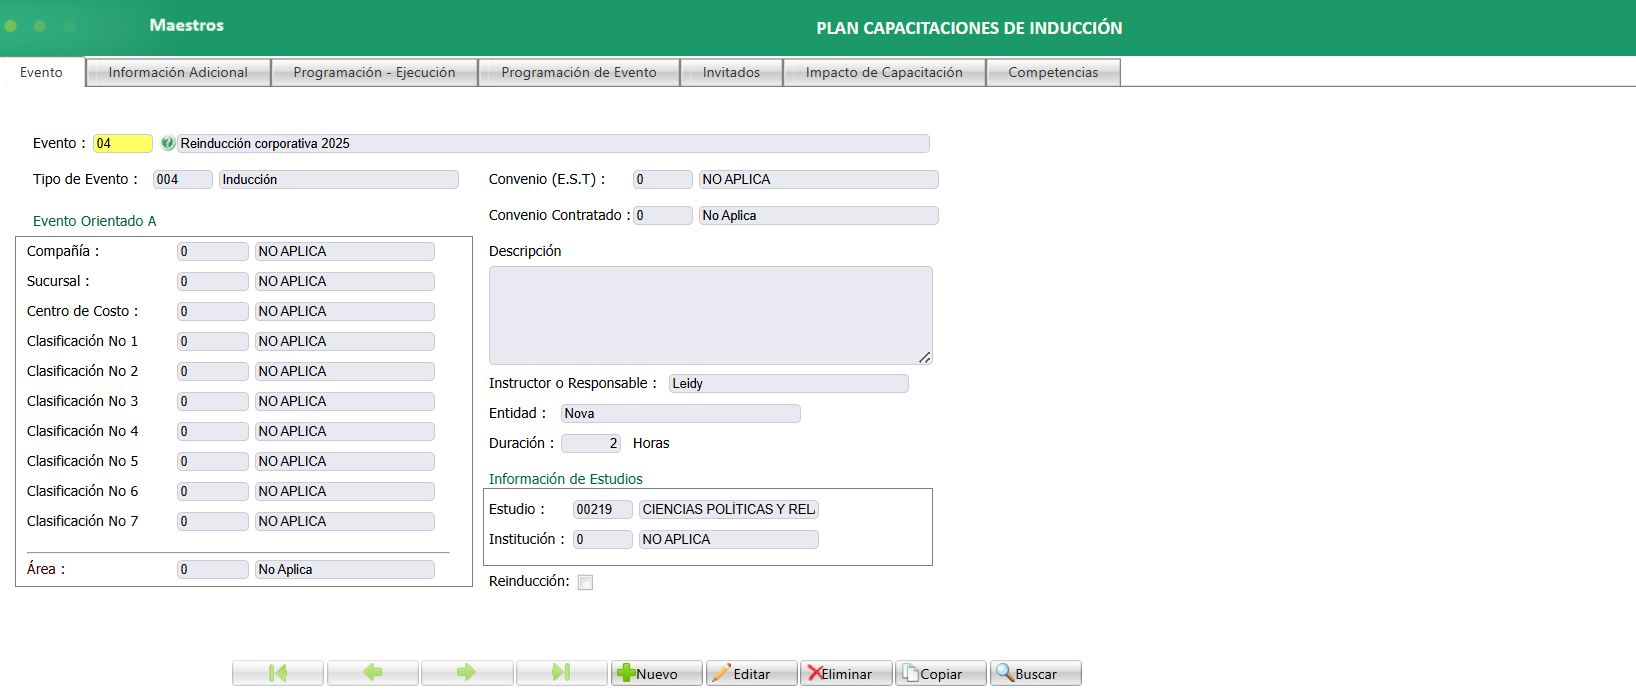Click the Clasificación No 1 code field
The image size is (1636, 691).
pos(213,341)
